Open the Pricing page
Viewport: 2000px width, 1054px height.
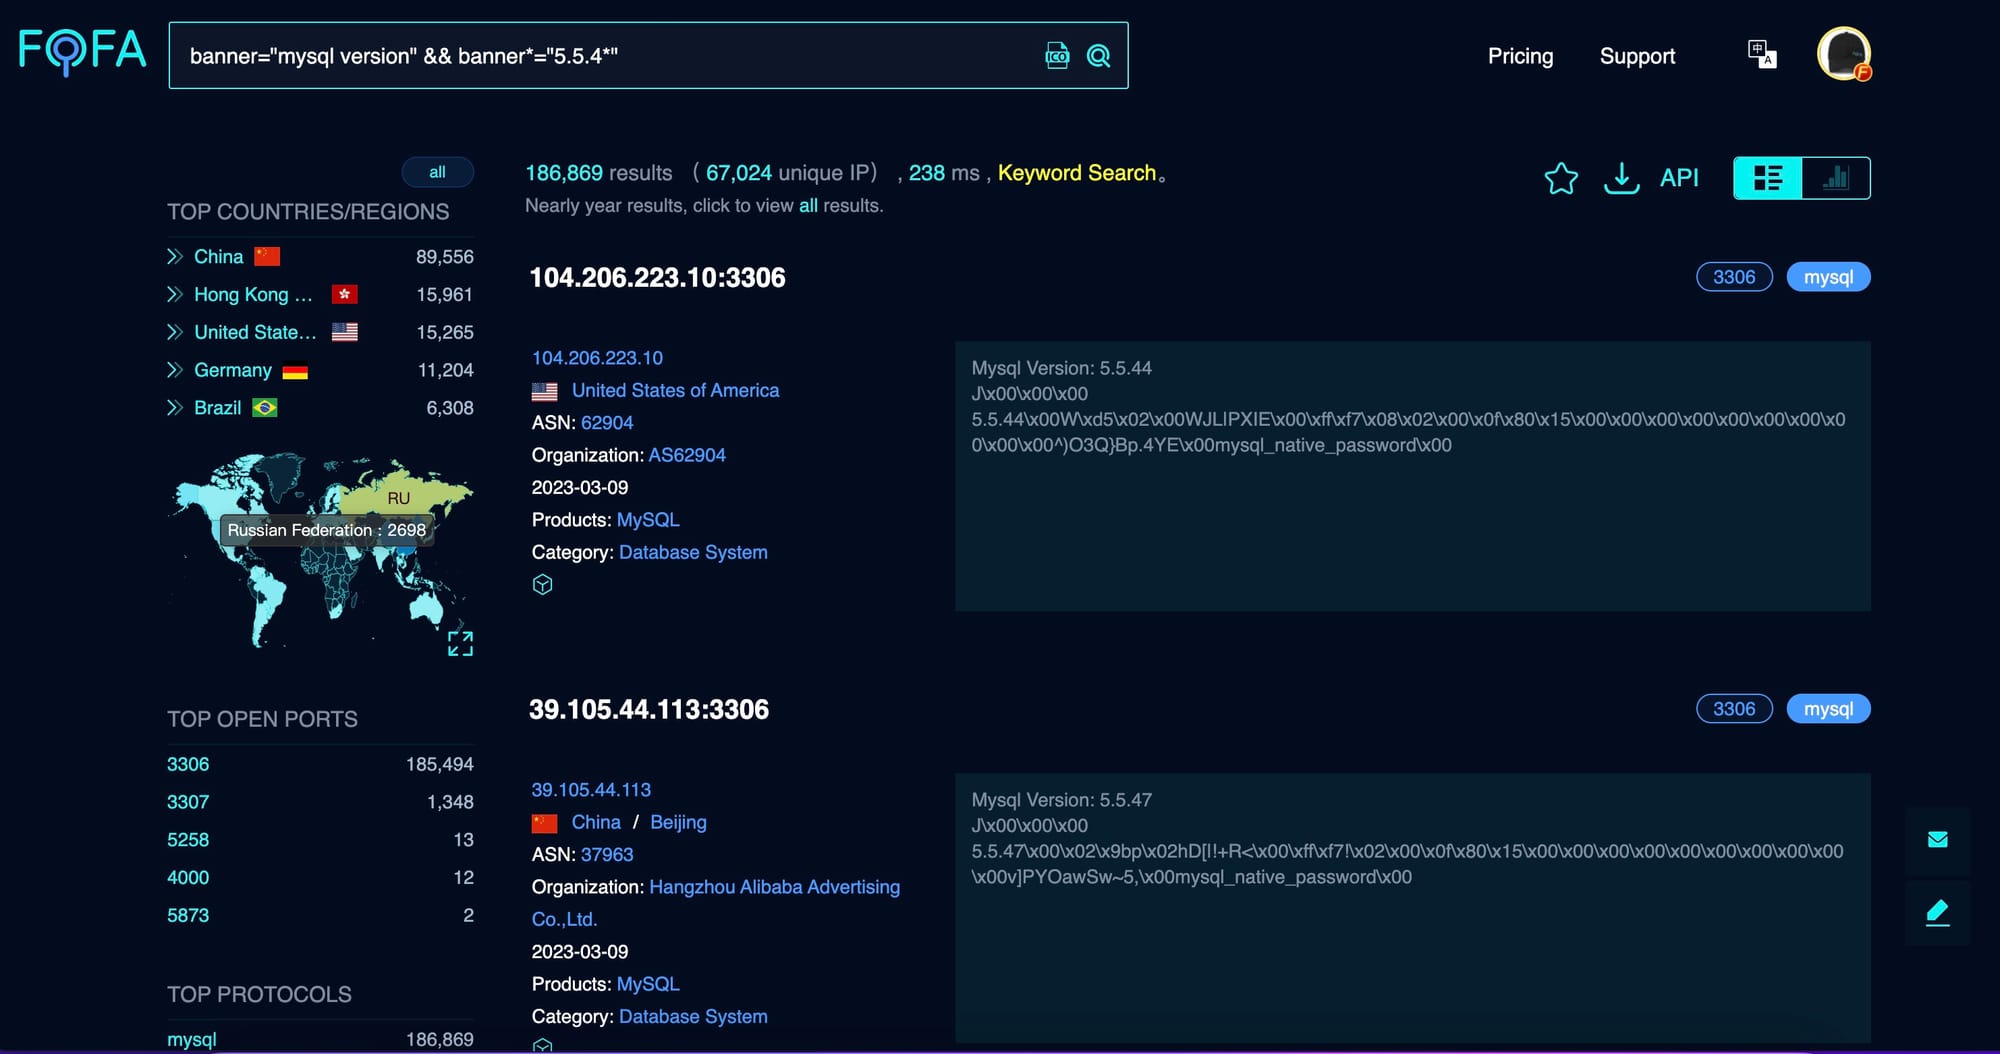point(1520,56)
